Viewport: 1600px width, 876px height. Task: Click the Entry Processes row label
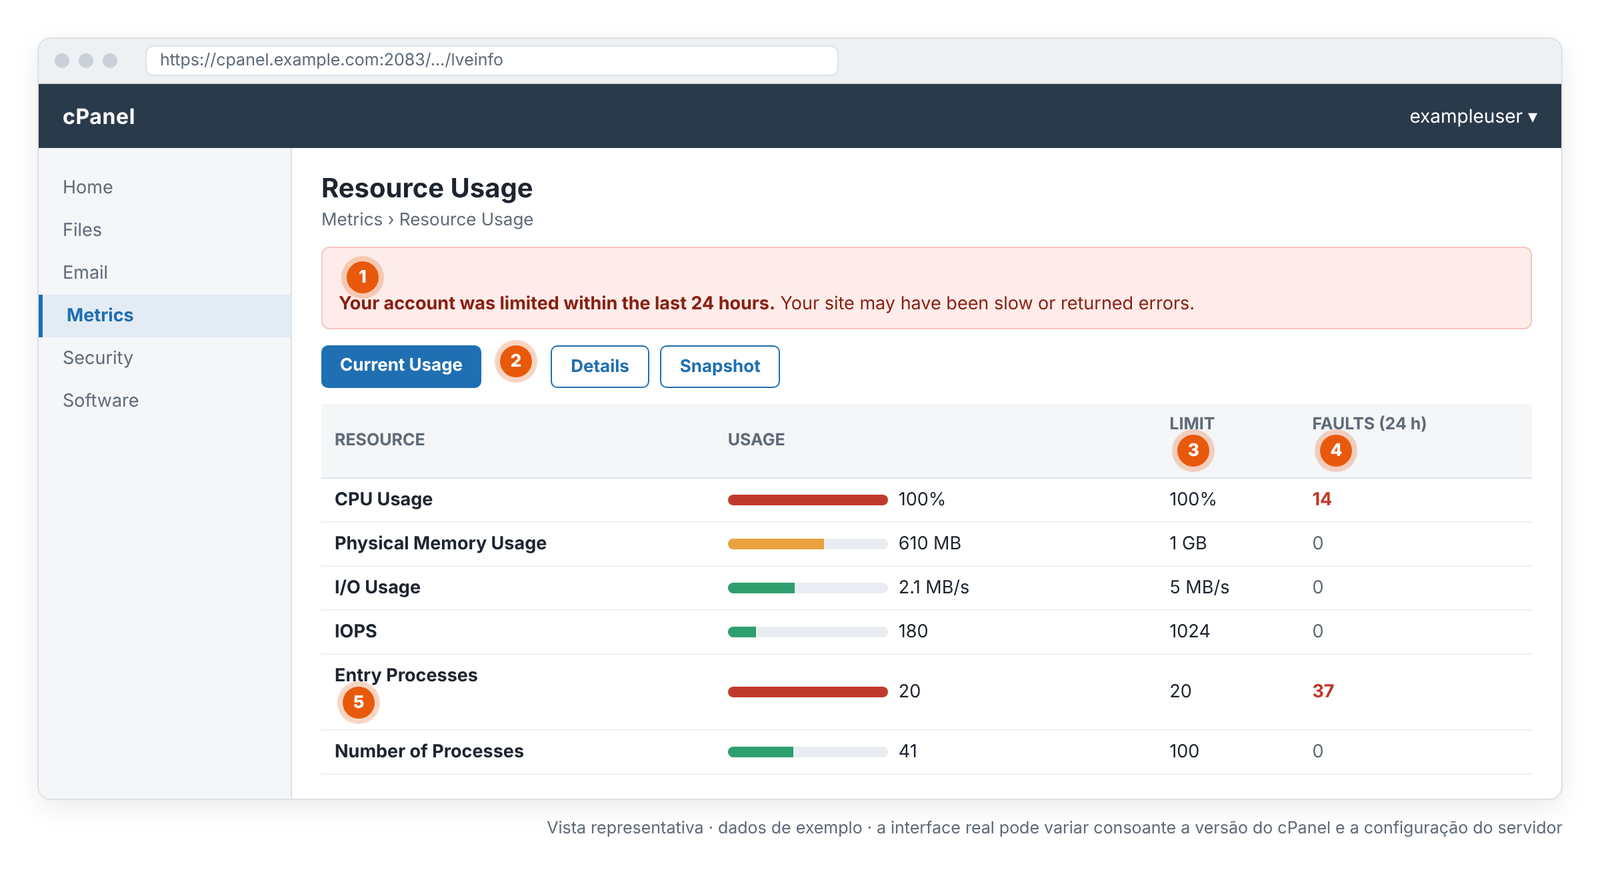406,675
